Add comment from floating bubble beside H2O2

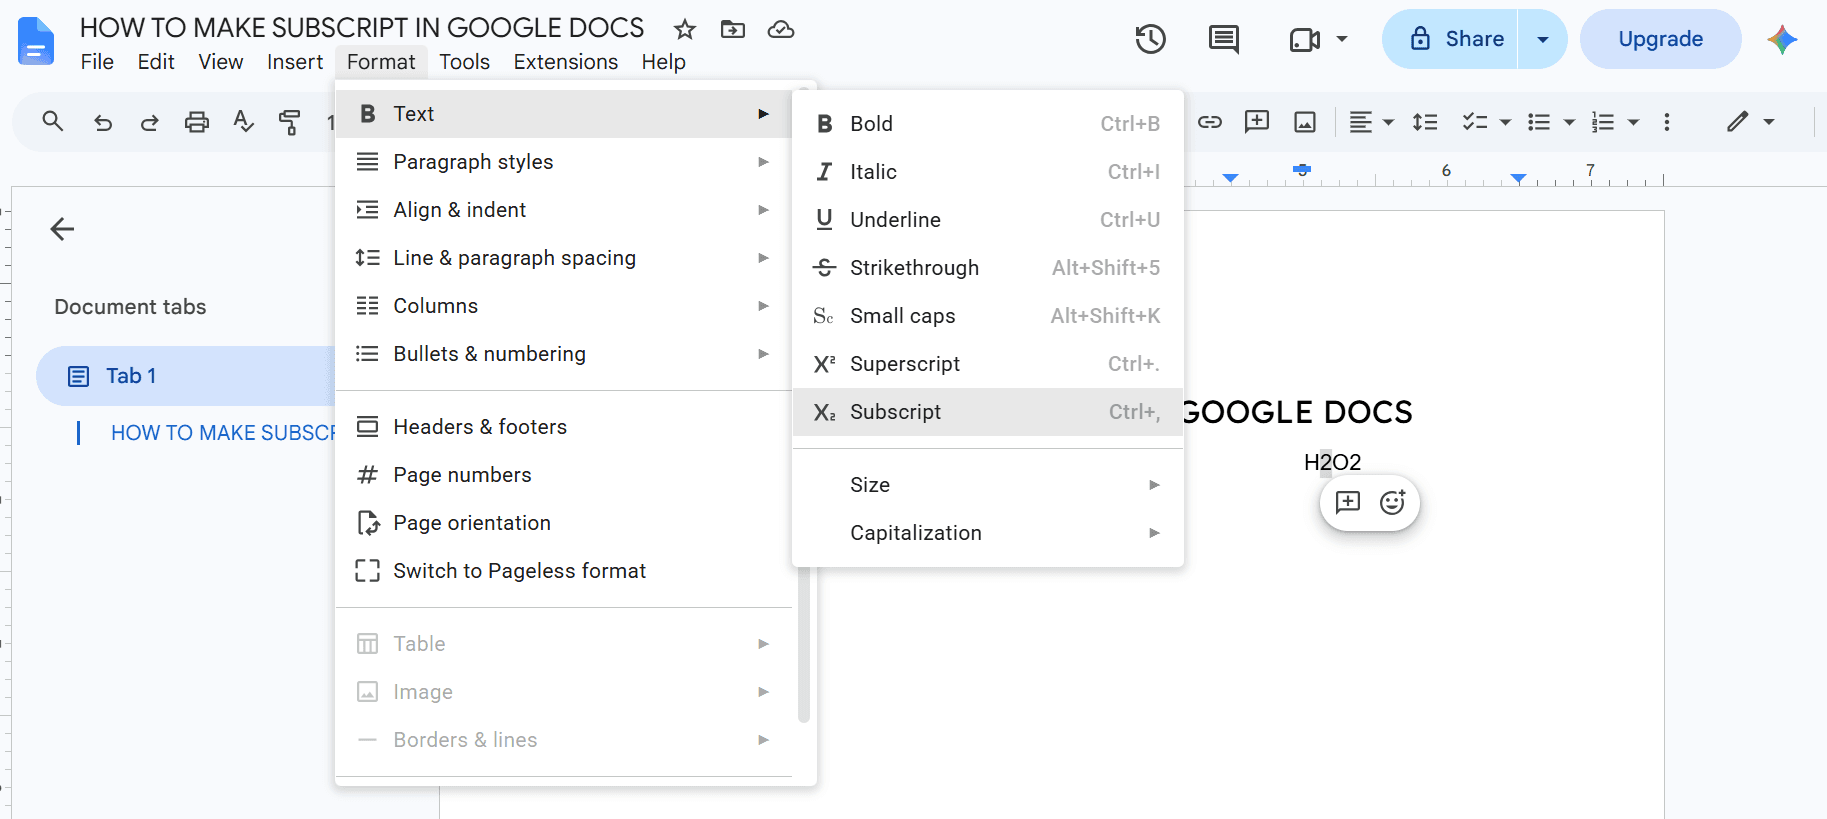click(1348, 502)
